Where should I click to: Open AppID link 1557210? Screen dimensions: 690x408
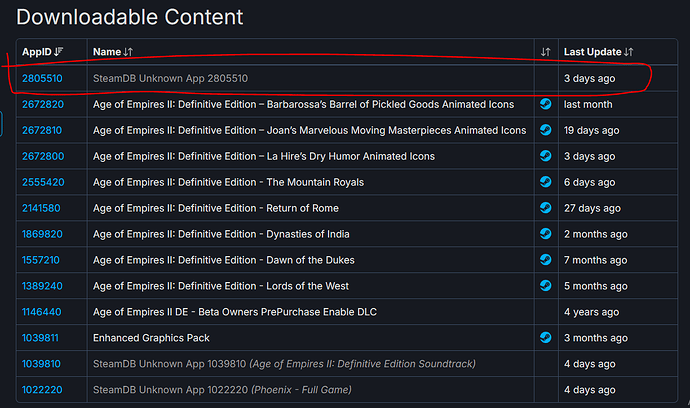(40, 260)
